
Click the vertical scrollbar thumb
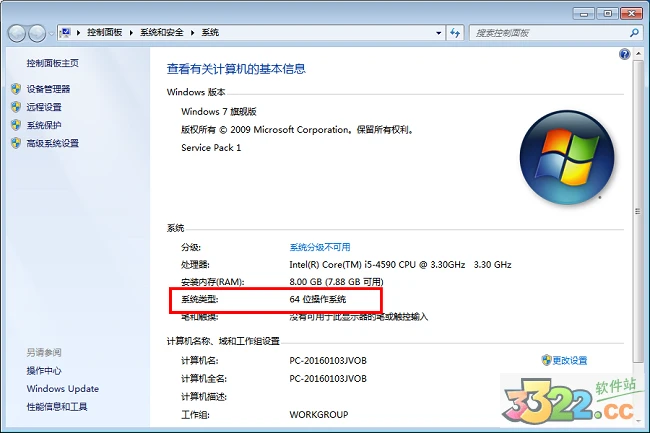pyautogui.click(x=638, y=211)
